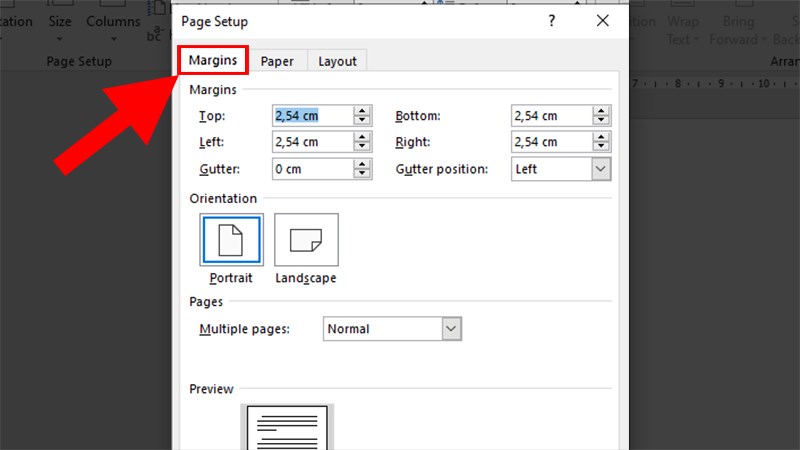Decrease the Right margin value
The width and height of the screenshot is (800, 450).
click(601, 147)
